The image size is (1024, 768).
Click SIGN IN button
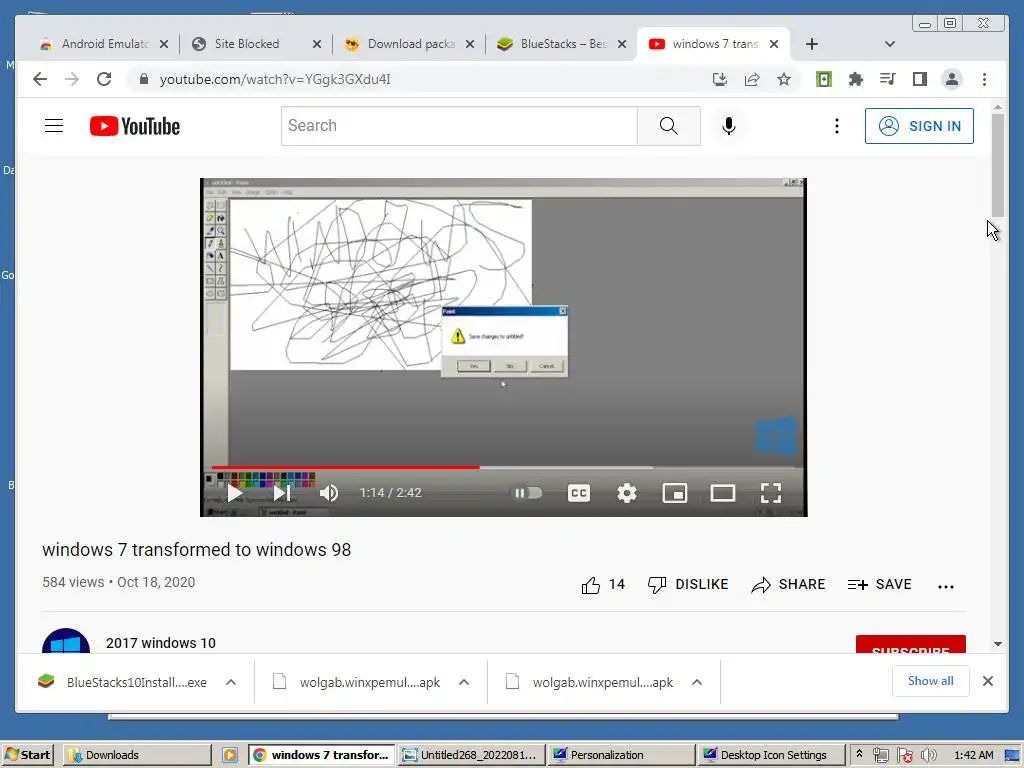click(x=919, y=126)
